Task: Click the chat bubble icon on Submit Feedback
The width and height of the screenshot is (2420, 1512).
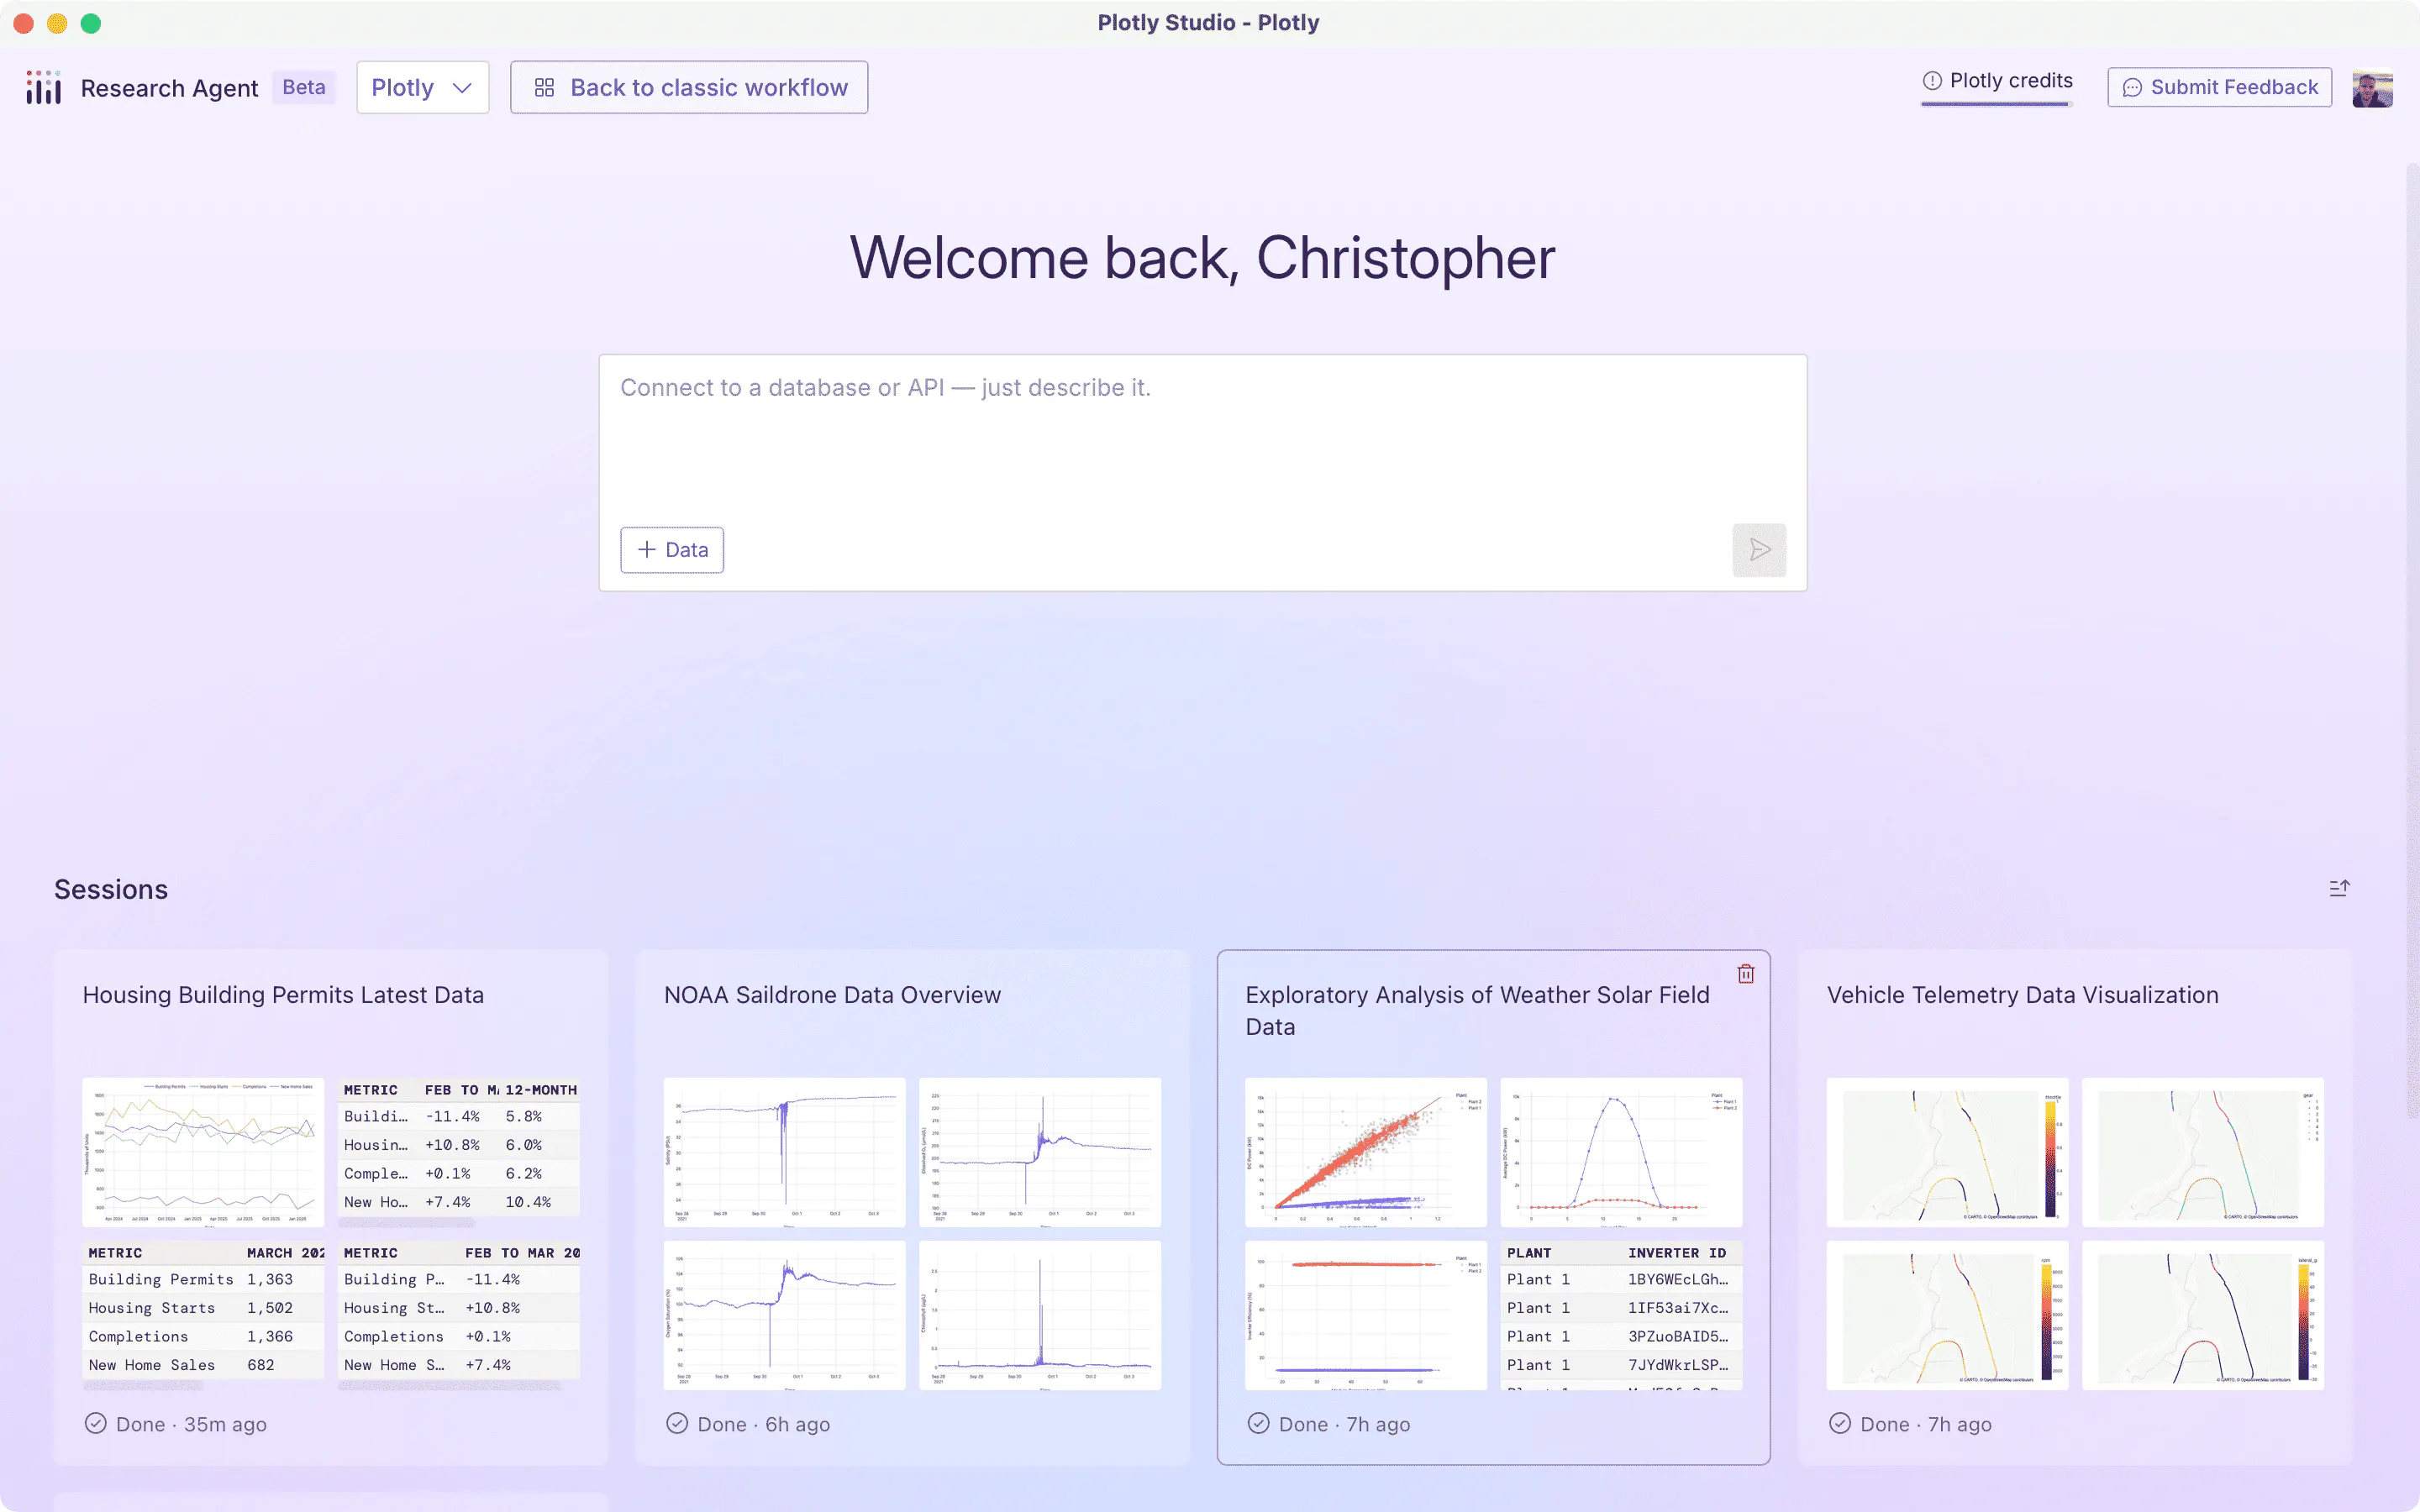Action: click(x=2132, y=88)
